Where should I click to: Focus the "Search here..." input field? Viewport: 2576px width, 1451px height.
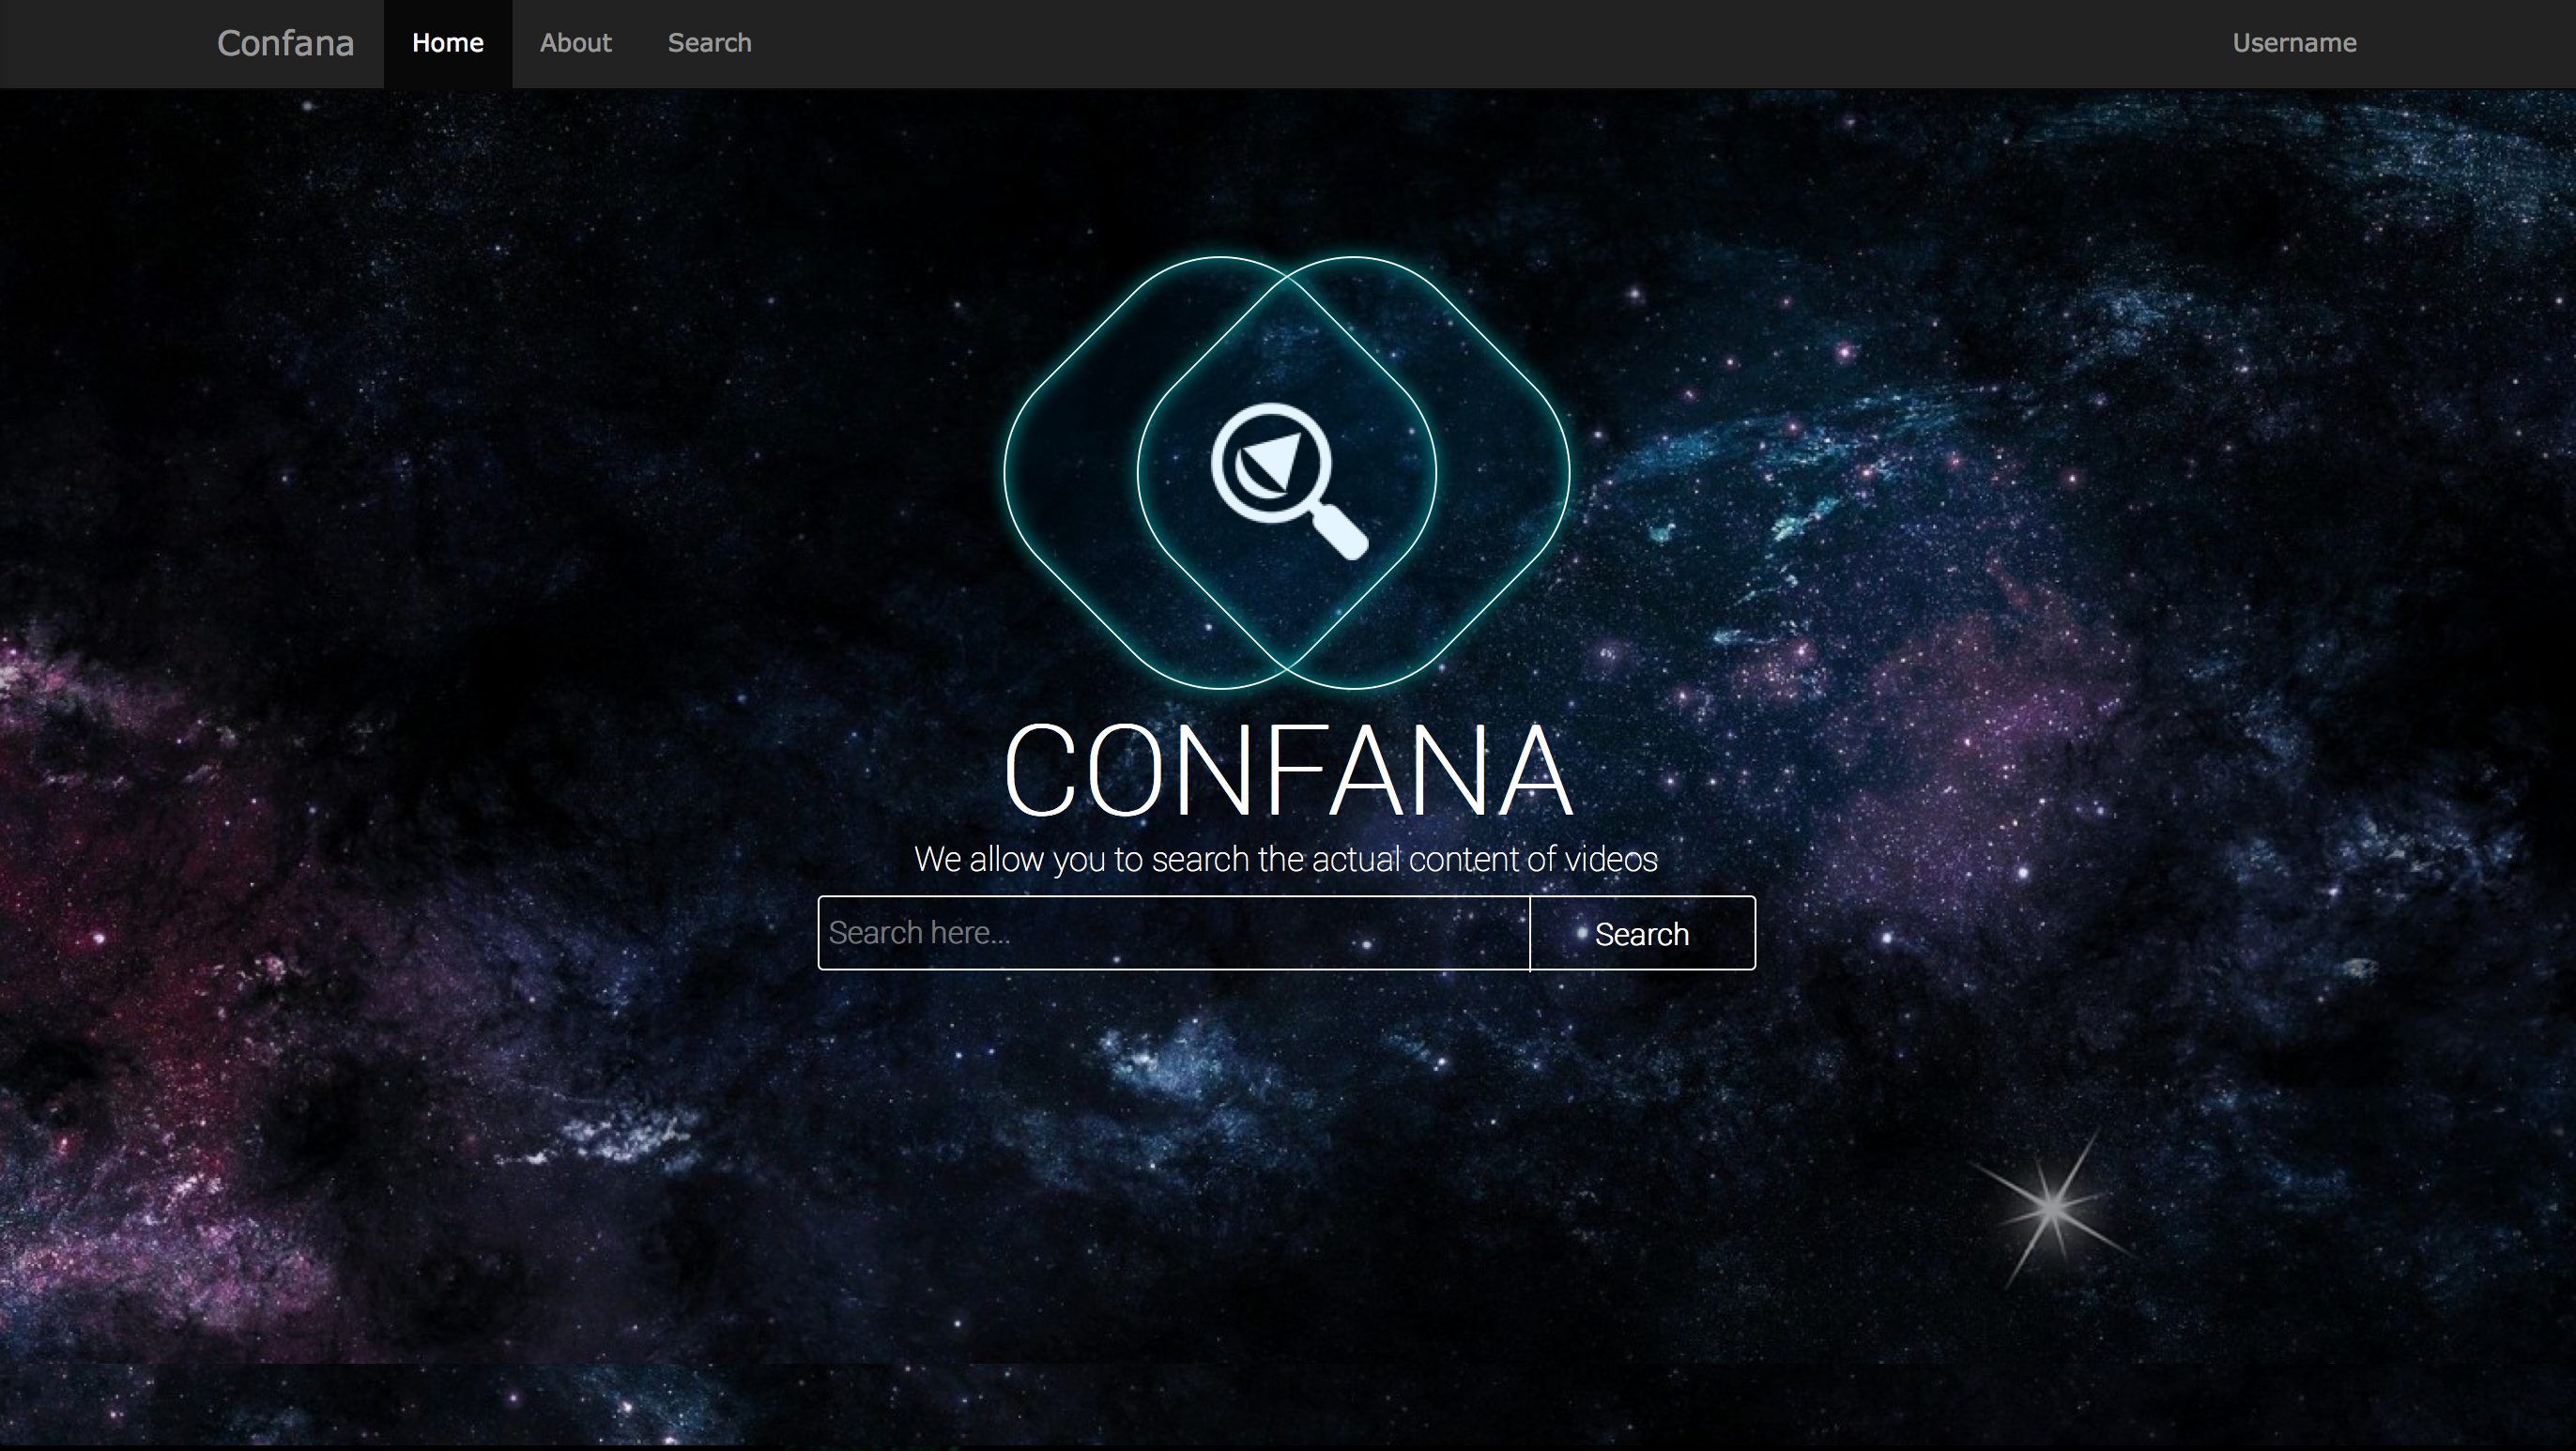click(x=1172, y=932)
